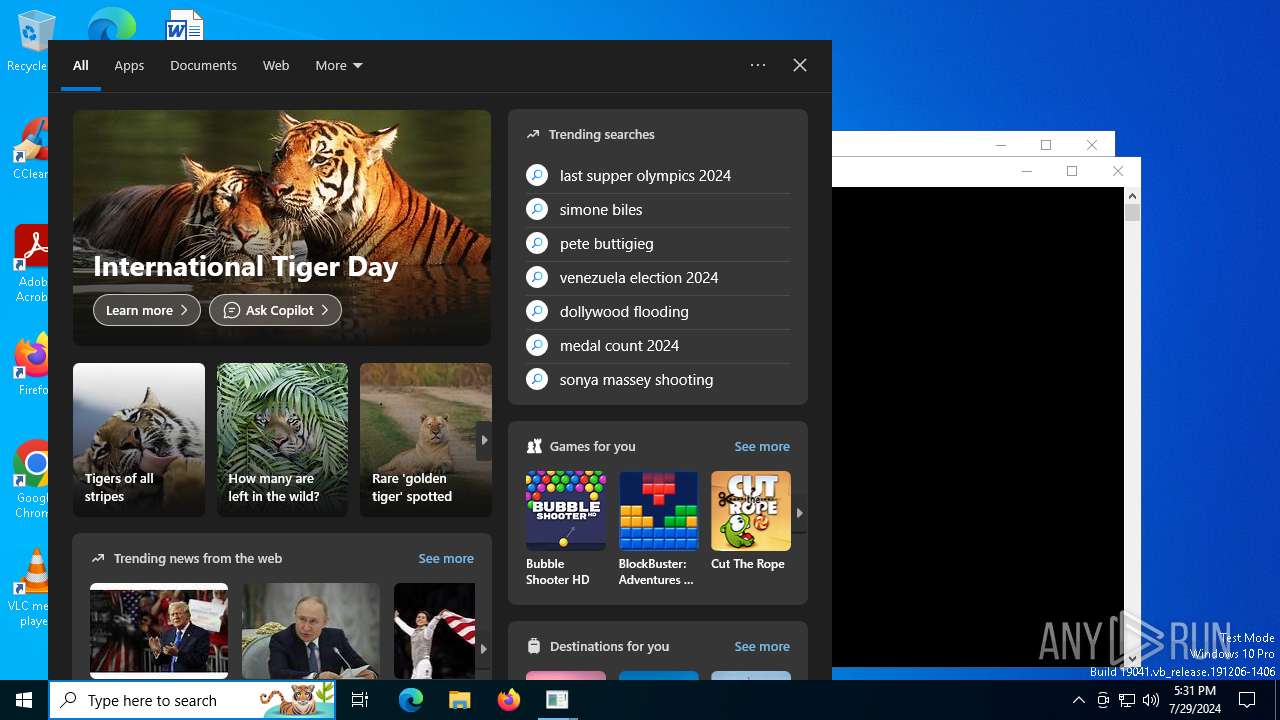
Task: Open the Word document on the desktop
Action: (x=185, y=24)
